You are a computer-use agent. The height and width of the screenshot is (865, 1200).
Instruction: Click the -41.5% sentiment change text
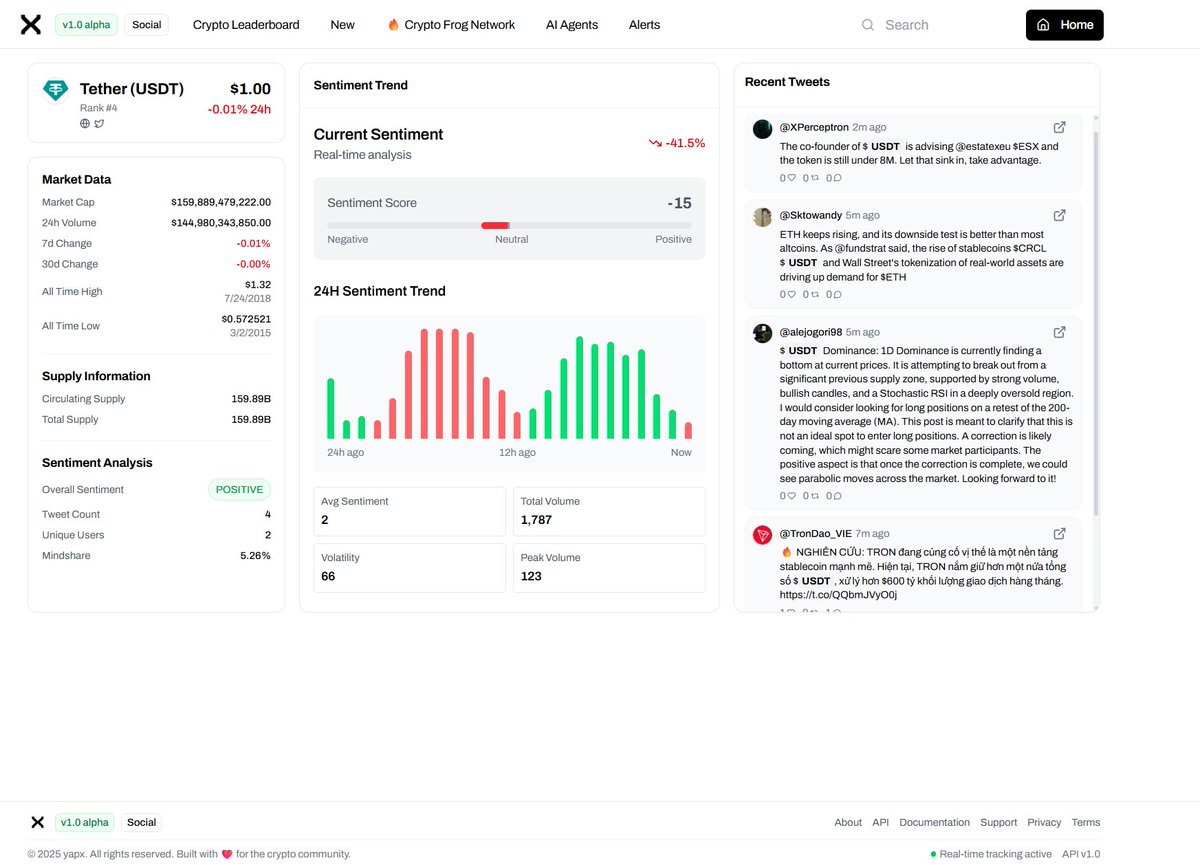(x=686, y=143)
